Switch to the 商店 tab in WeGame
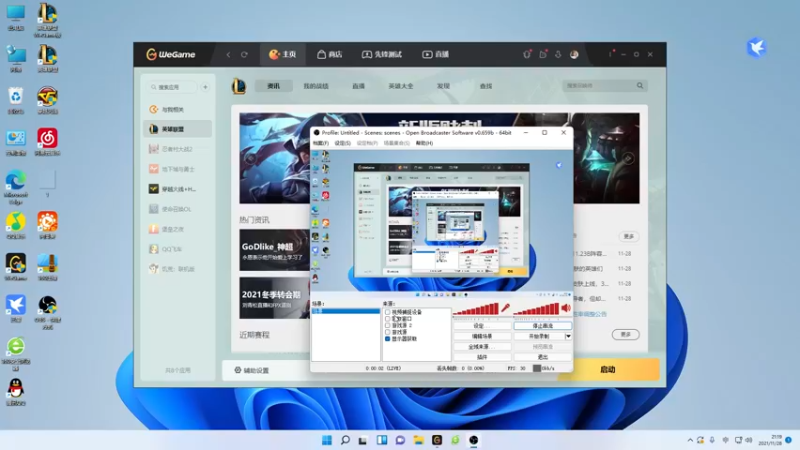This screenshot has width=800, height=450. 329,54
